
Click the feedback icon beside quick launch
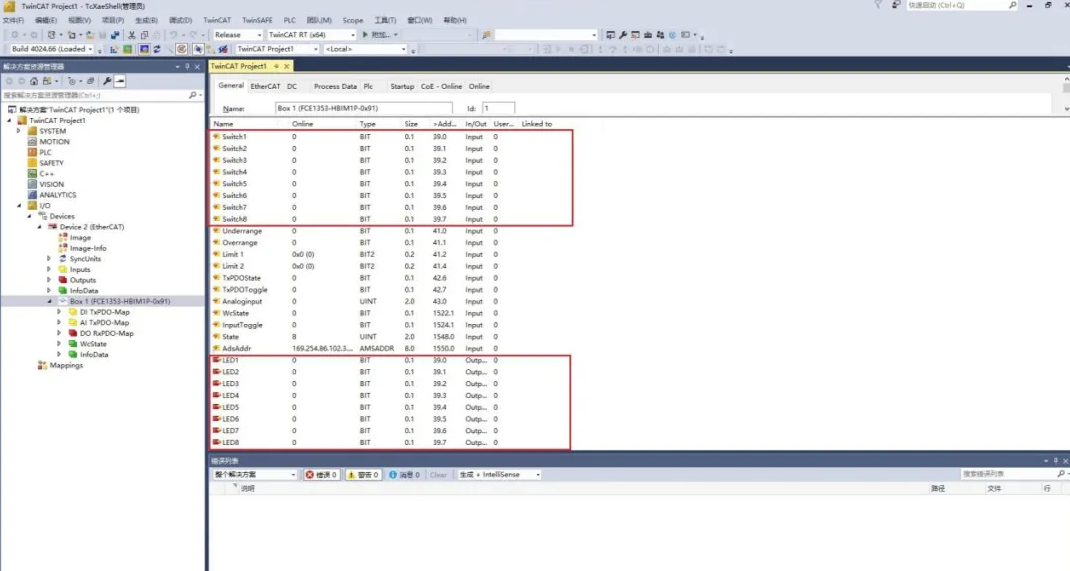(895, 5)
